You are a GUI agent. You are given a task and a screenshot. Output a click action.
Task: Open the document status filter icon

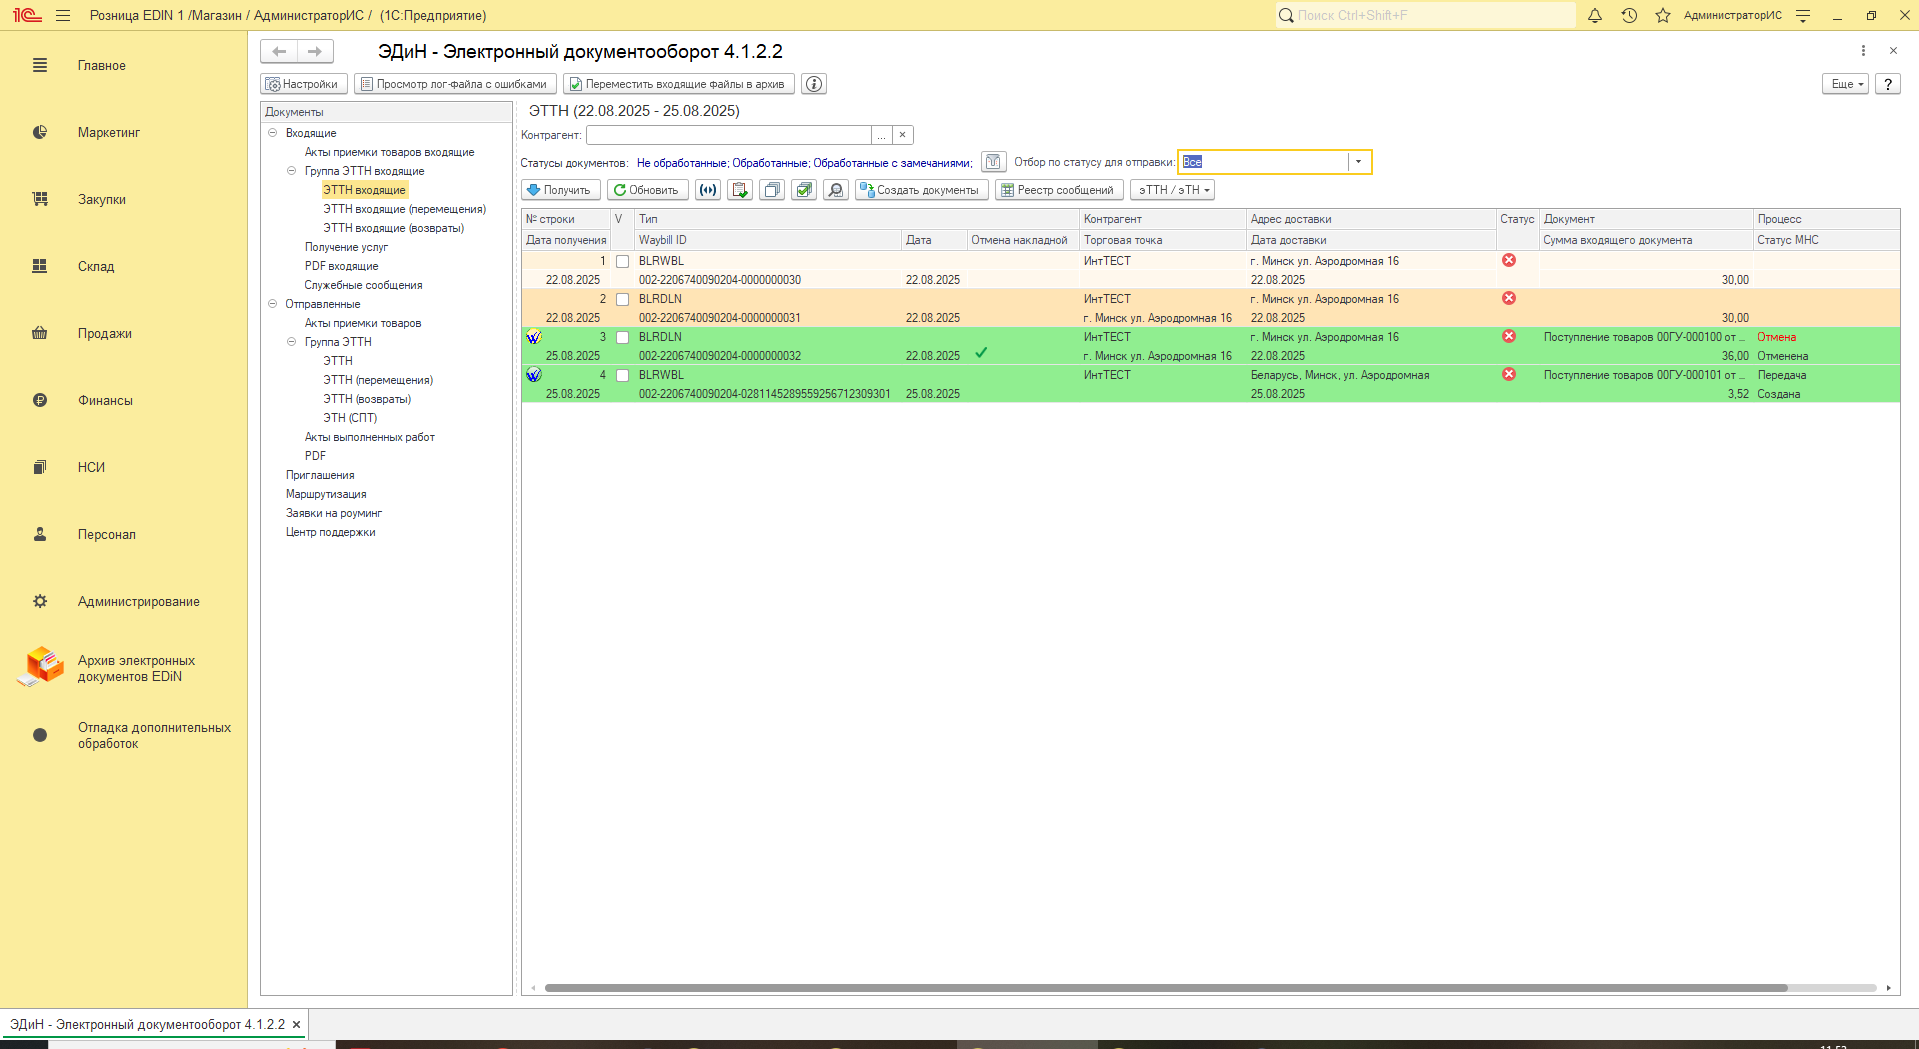(x=993, y=162)
